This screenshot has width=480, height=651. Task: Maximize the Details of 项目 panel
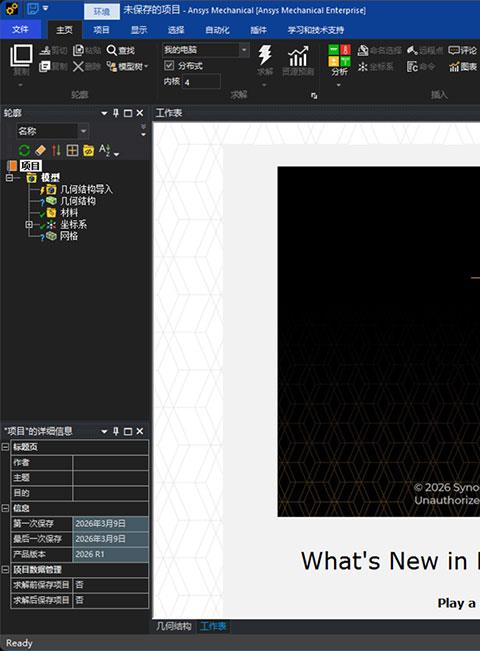pyautogui.click(x=128, y=431)
